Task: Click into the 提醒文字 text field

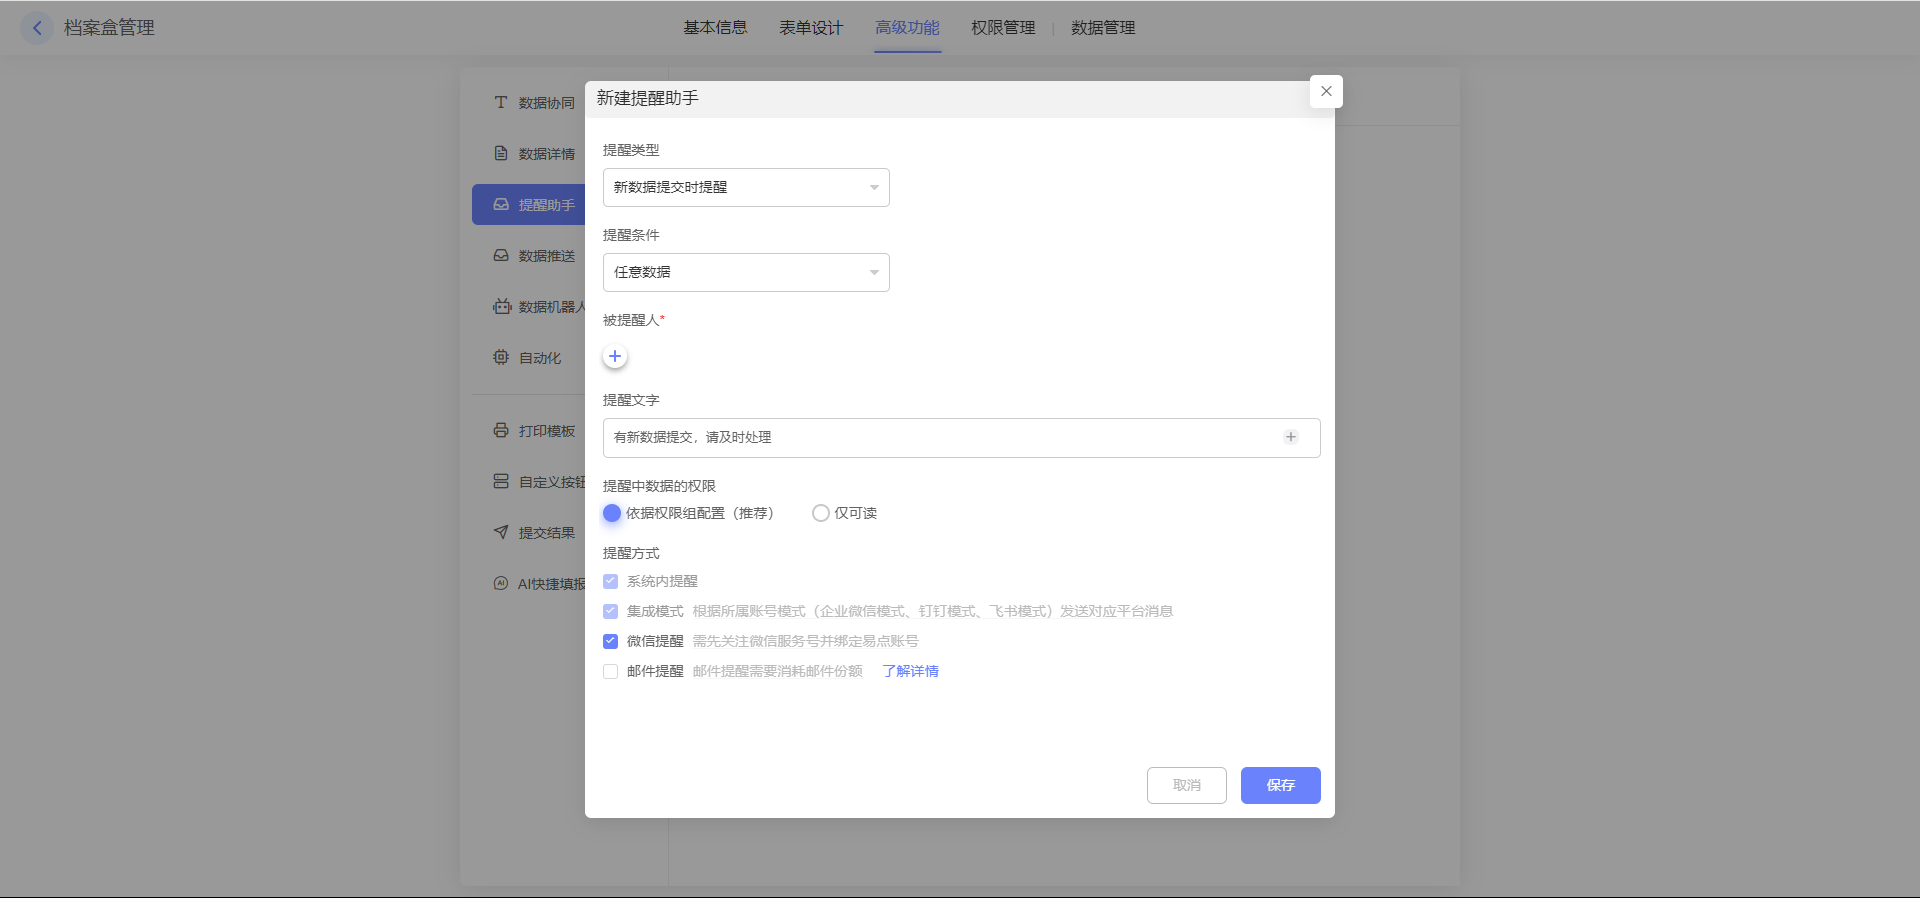Action: (x=940, y=438)
